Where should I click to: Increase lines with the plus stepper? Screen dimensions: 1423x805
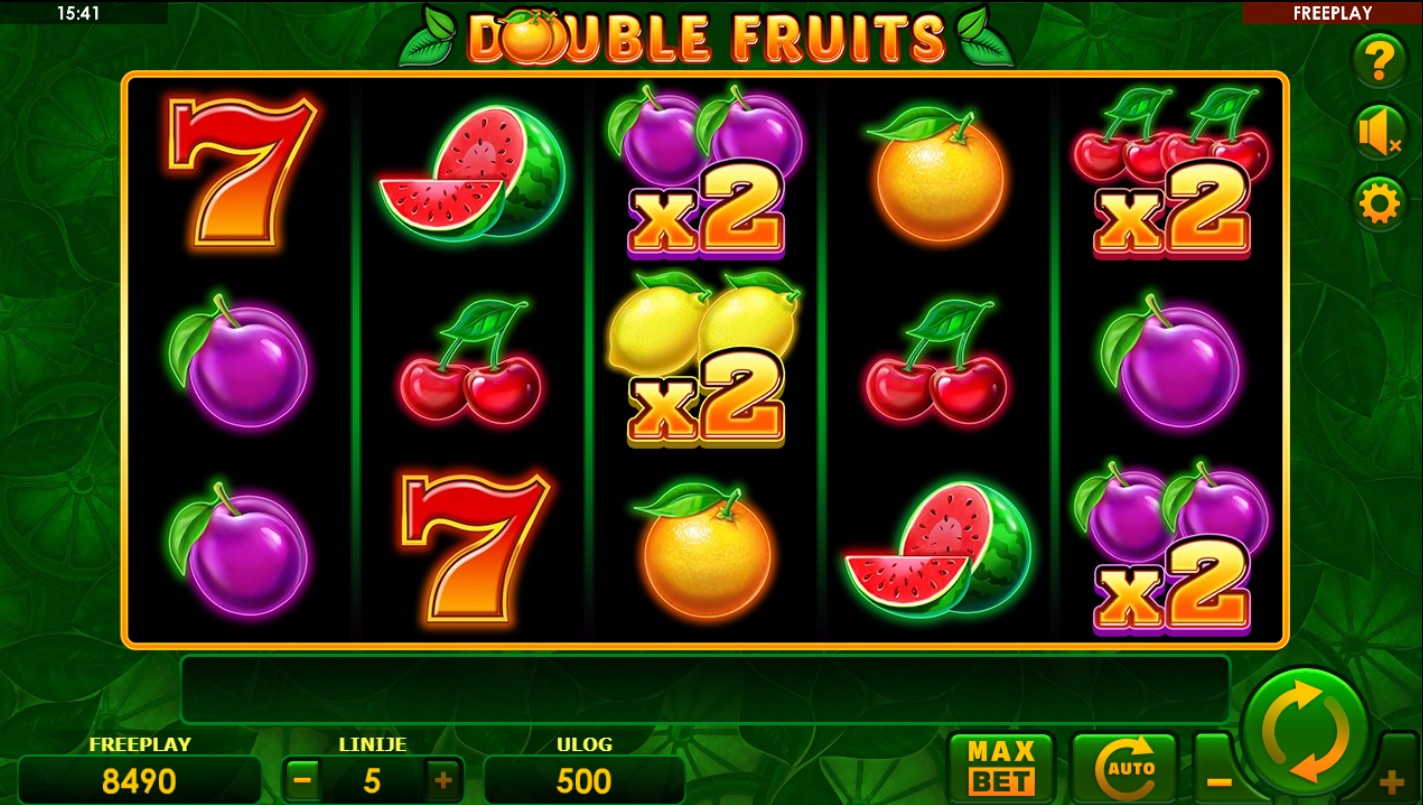click(444, 780)
